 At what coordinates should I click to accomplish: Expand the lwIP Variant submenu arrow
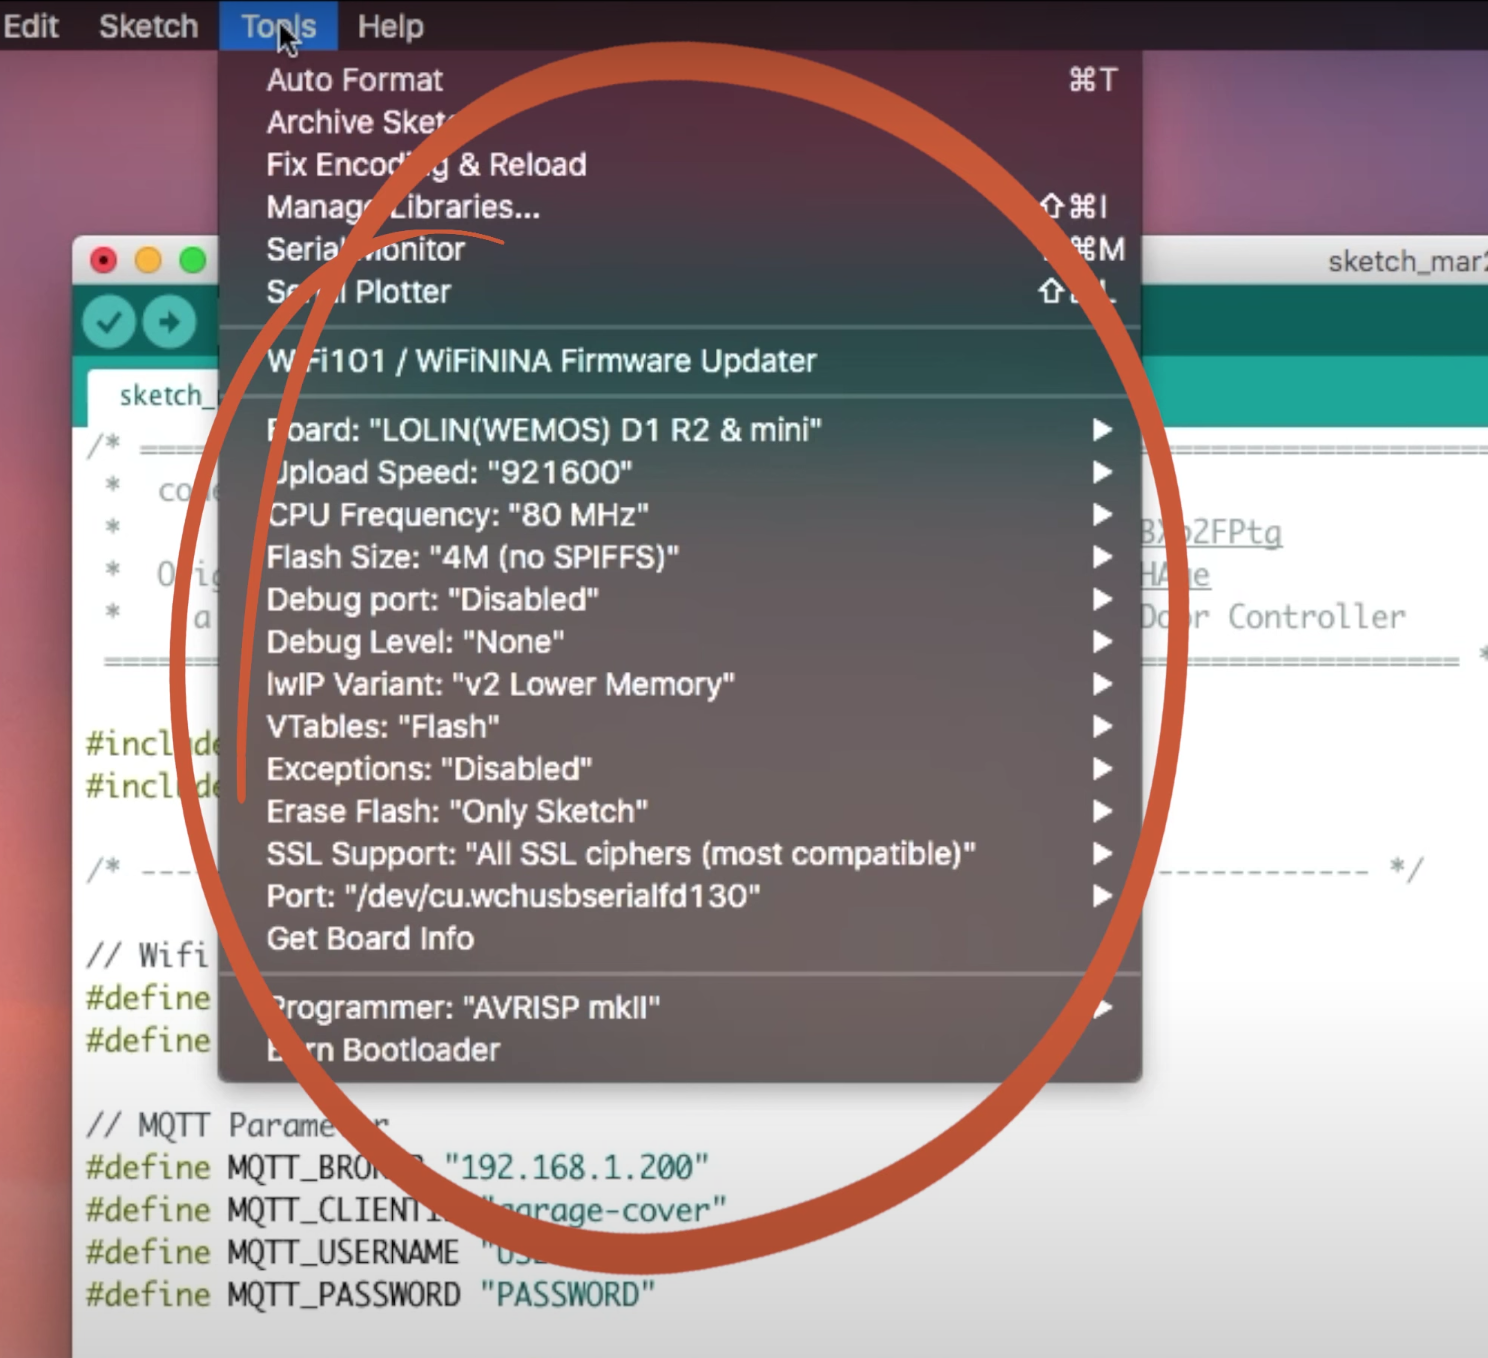(x=1102, y=684)
